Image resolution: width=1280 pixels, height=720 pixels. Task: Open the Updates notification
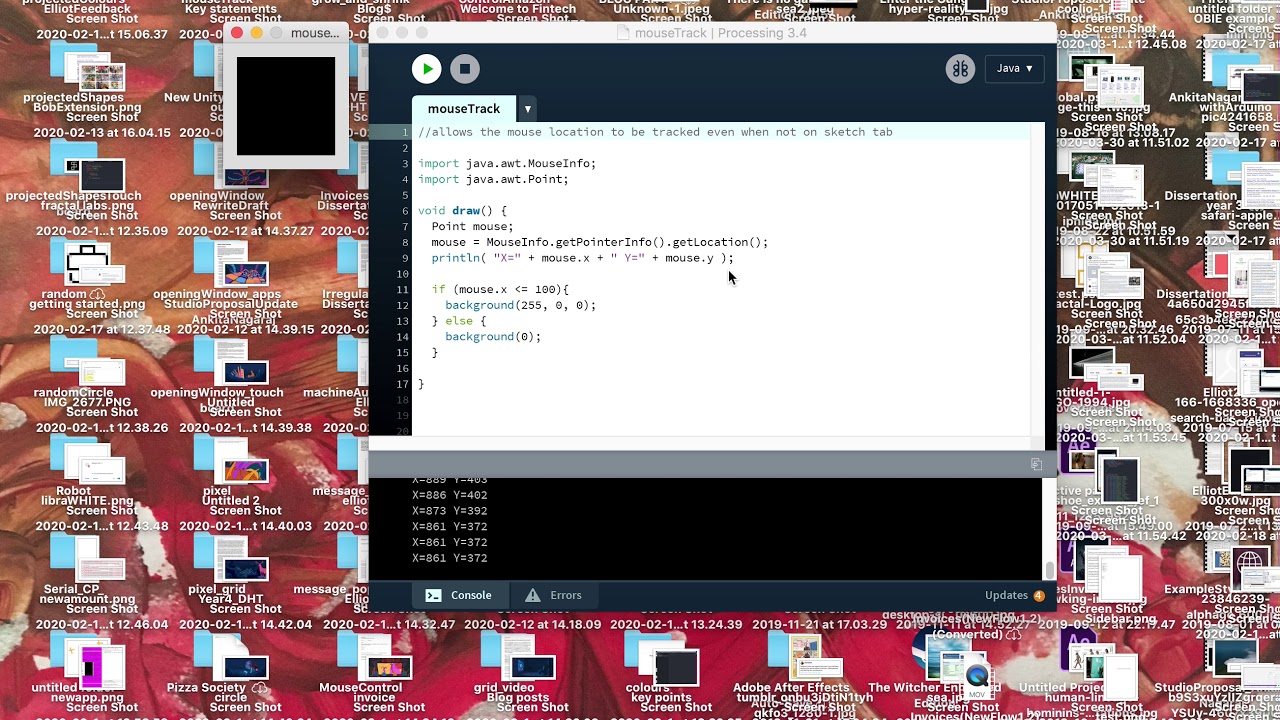[1015, 595]
